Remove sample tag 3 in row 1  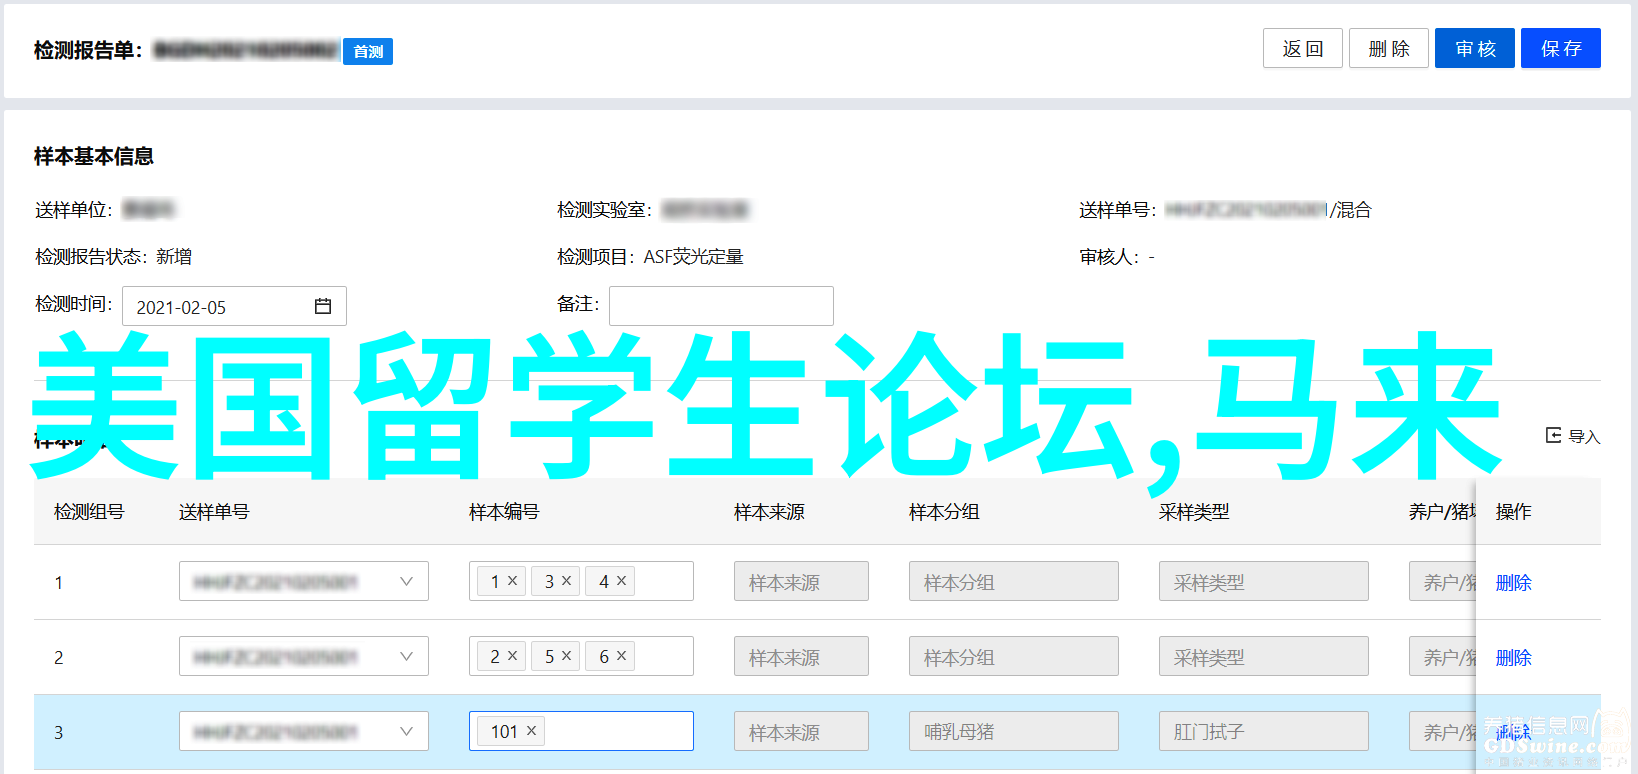[x=566, y=580]
